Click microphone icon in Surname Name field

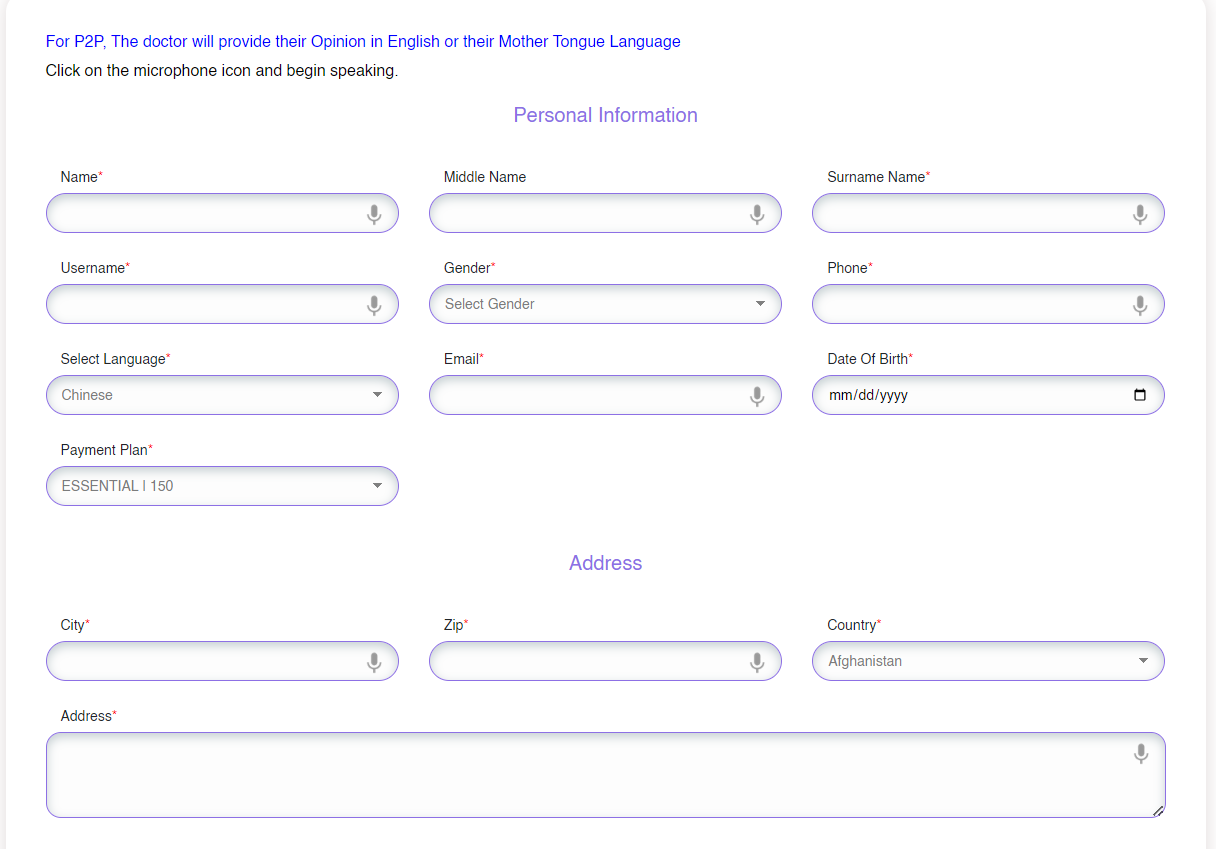click(x=1140, y=214)
